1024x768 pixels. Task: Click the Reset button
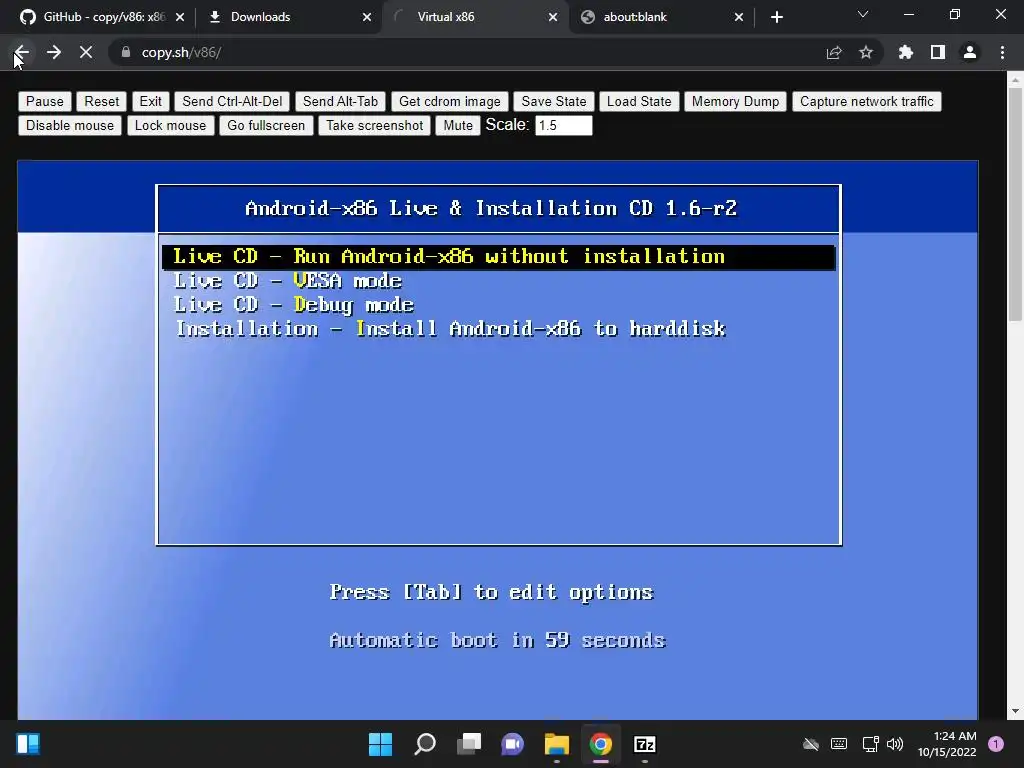point(101,101)
